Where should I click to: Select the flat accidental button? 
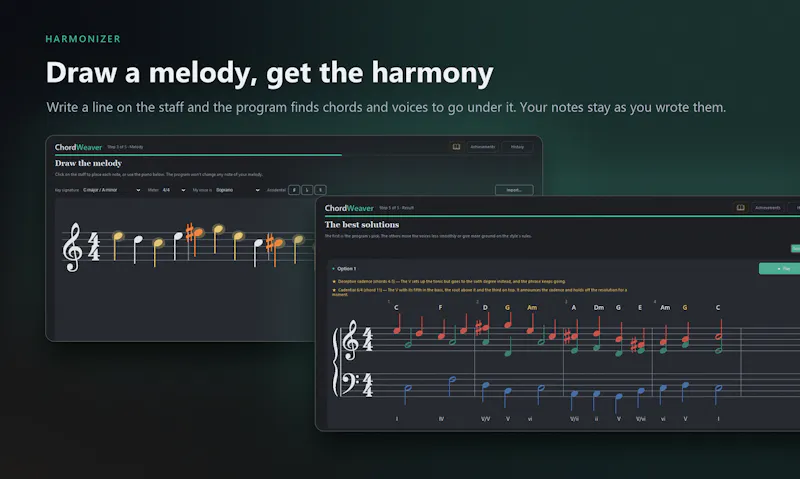pyautogui.click(x=307, y=190)
